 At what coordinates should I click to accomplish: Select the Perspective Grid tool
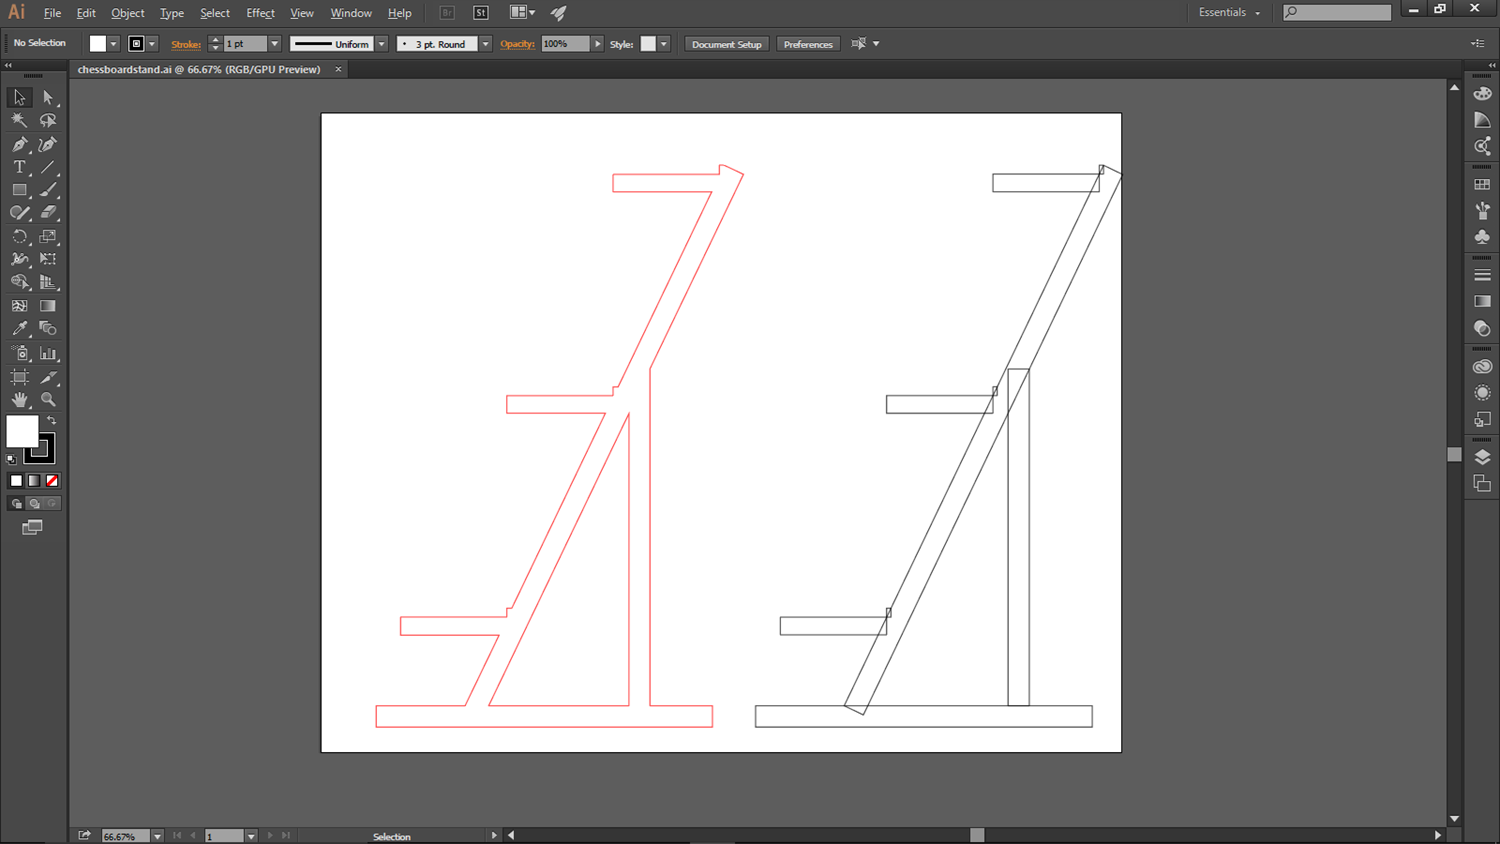47,282
